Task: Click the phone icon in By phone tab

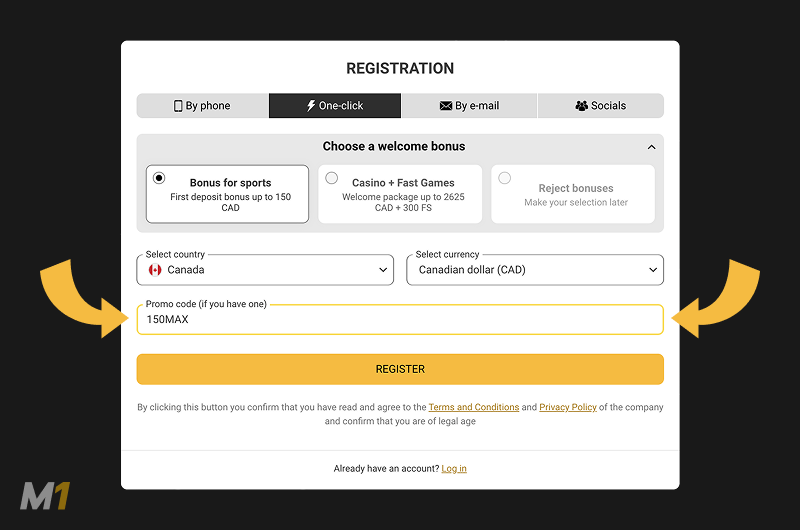Action: pos(178,106)
